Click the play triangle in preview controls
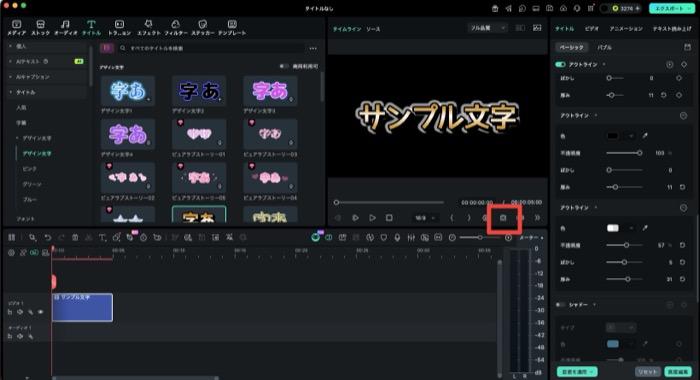The height and width of the screenshot is (380, 700). click(372, 218)
